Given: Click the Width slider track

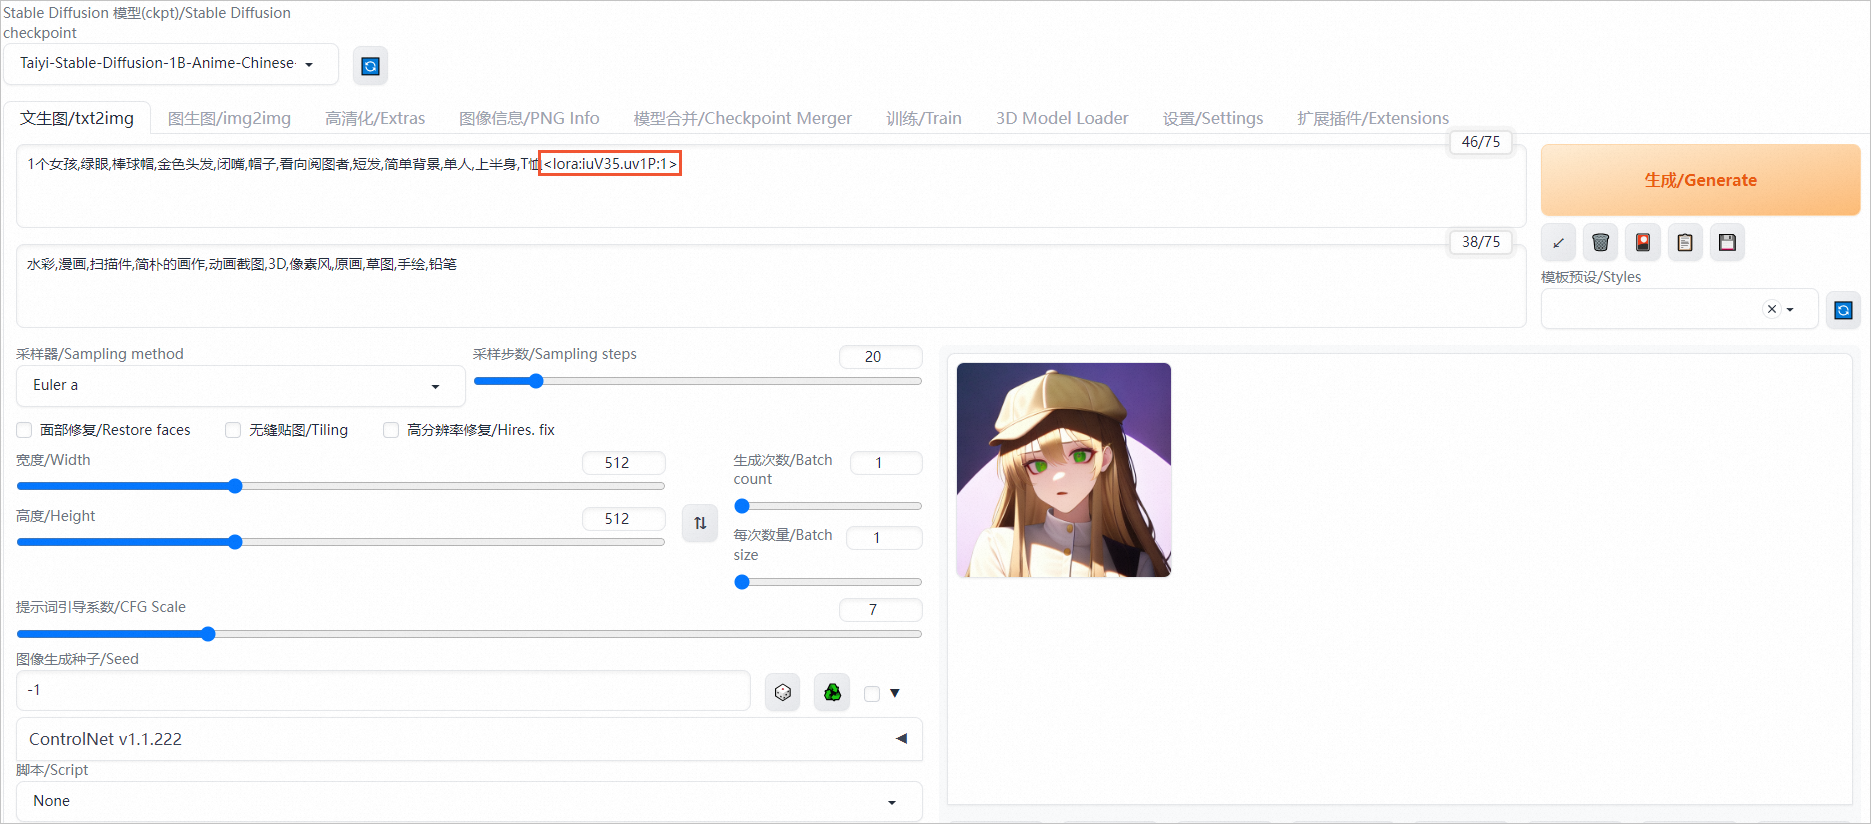Looking at the screenshot, I should pyautogui.click(x=341, y=486).
